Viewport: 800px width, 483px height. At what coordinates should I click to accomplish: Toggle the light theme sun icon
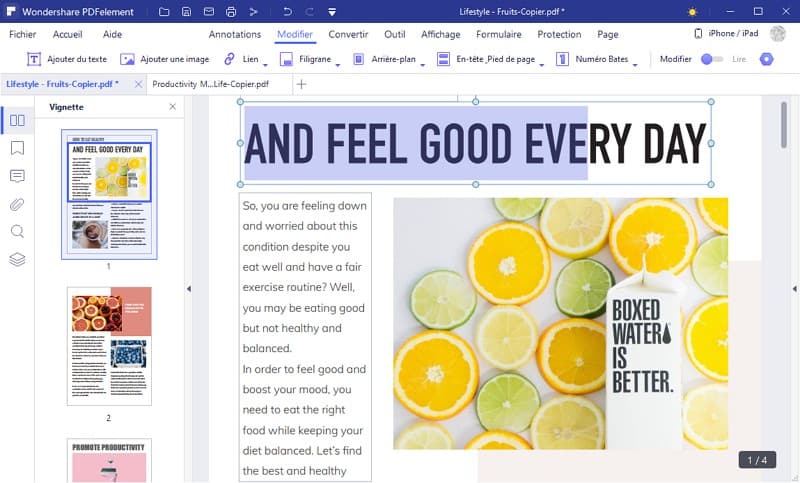[x=693, y=11]
